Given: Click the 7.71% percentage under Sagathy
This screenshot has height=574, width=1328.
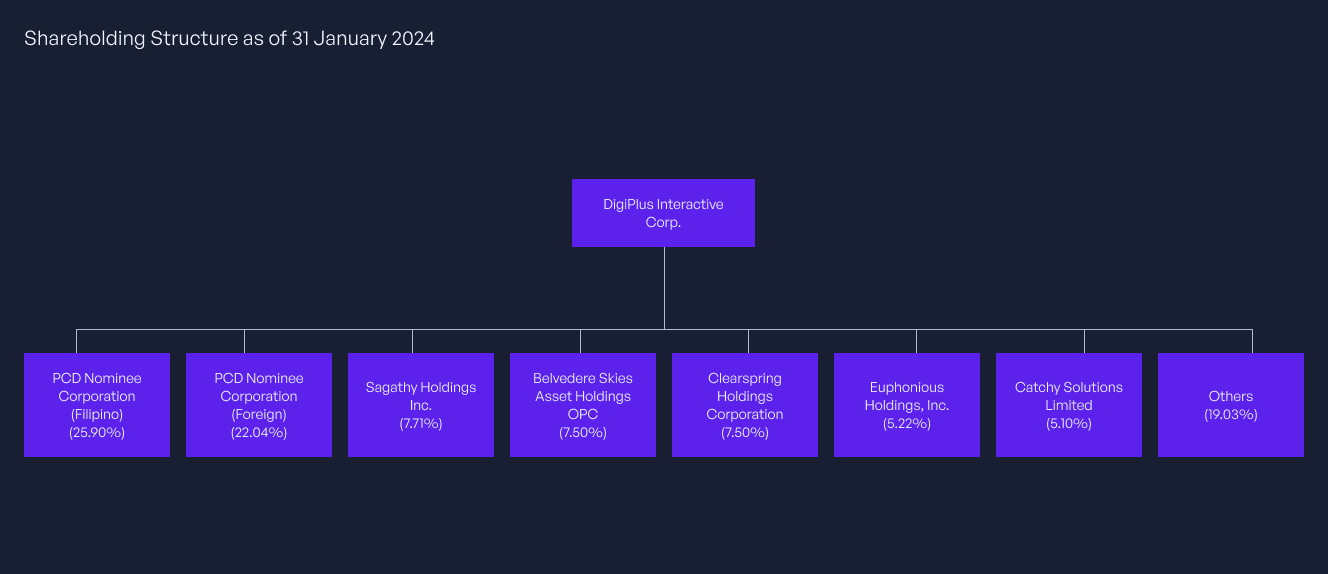Looking at the screenshot, I should click(x=421, y=424).
